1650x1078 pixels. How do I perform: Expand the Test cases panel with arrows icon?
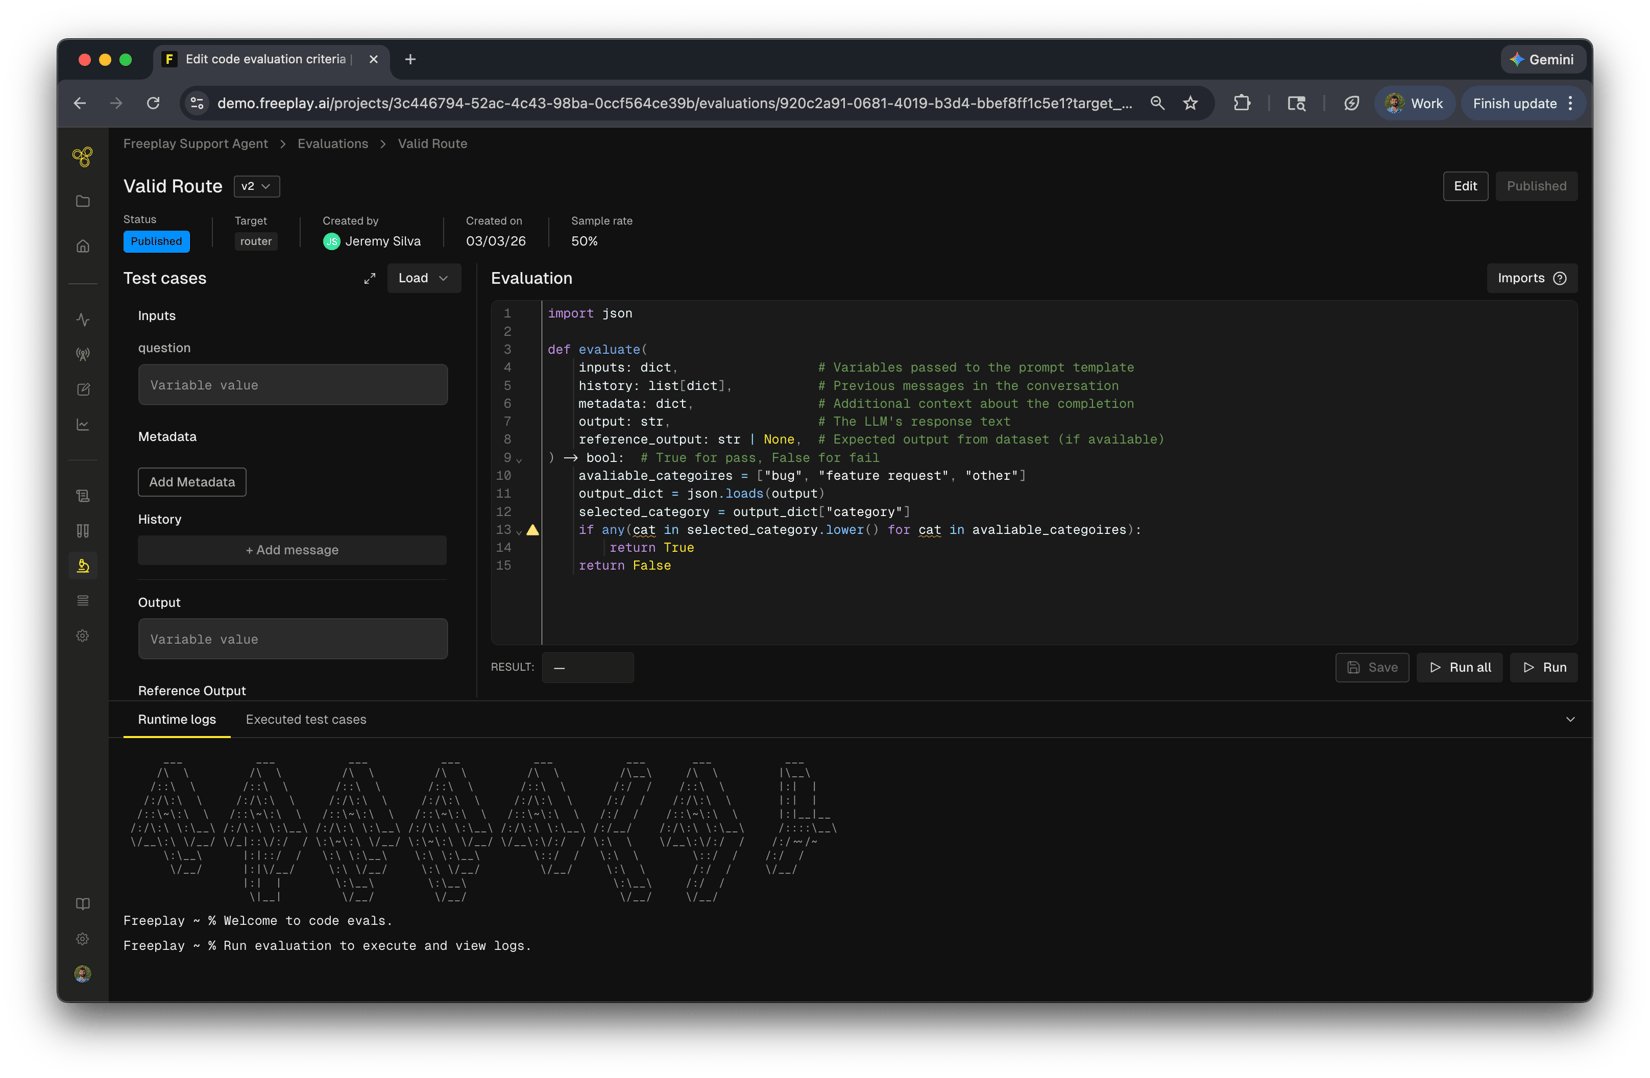pos(370,278)
